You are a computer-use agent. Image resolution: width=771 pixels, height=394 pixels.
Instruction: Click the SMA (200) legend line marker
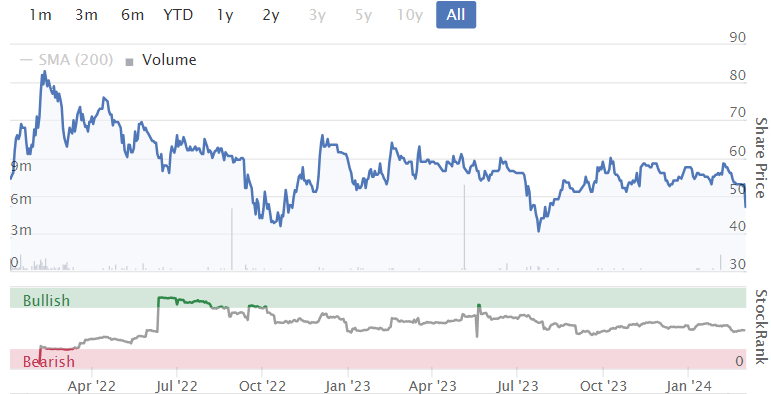click(x=26, y=60)
